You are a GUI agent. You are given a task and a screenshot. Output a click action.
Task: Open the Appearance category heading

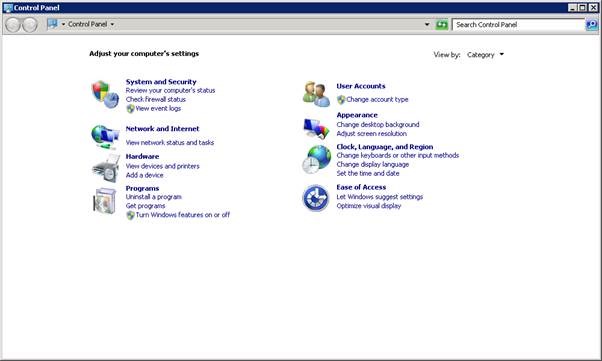(357, 115)
